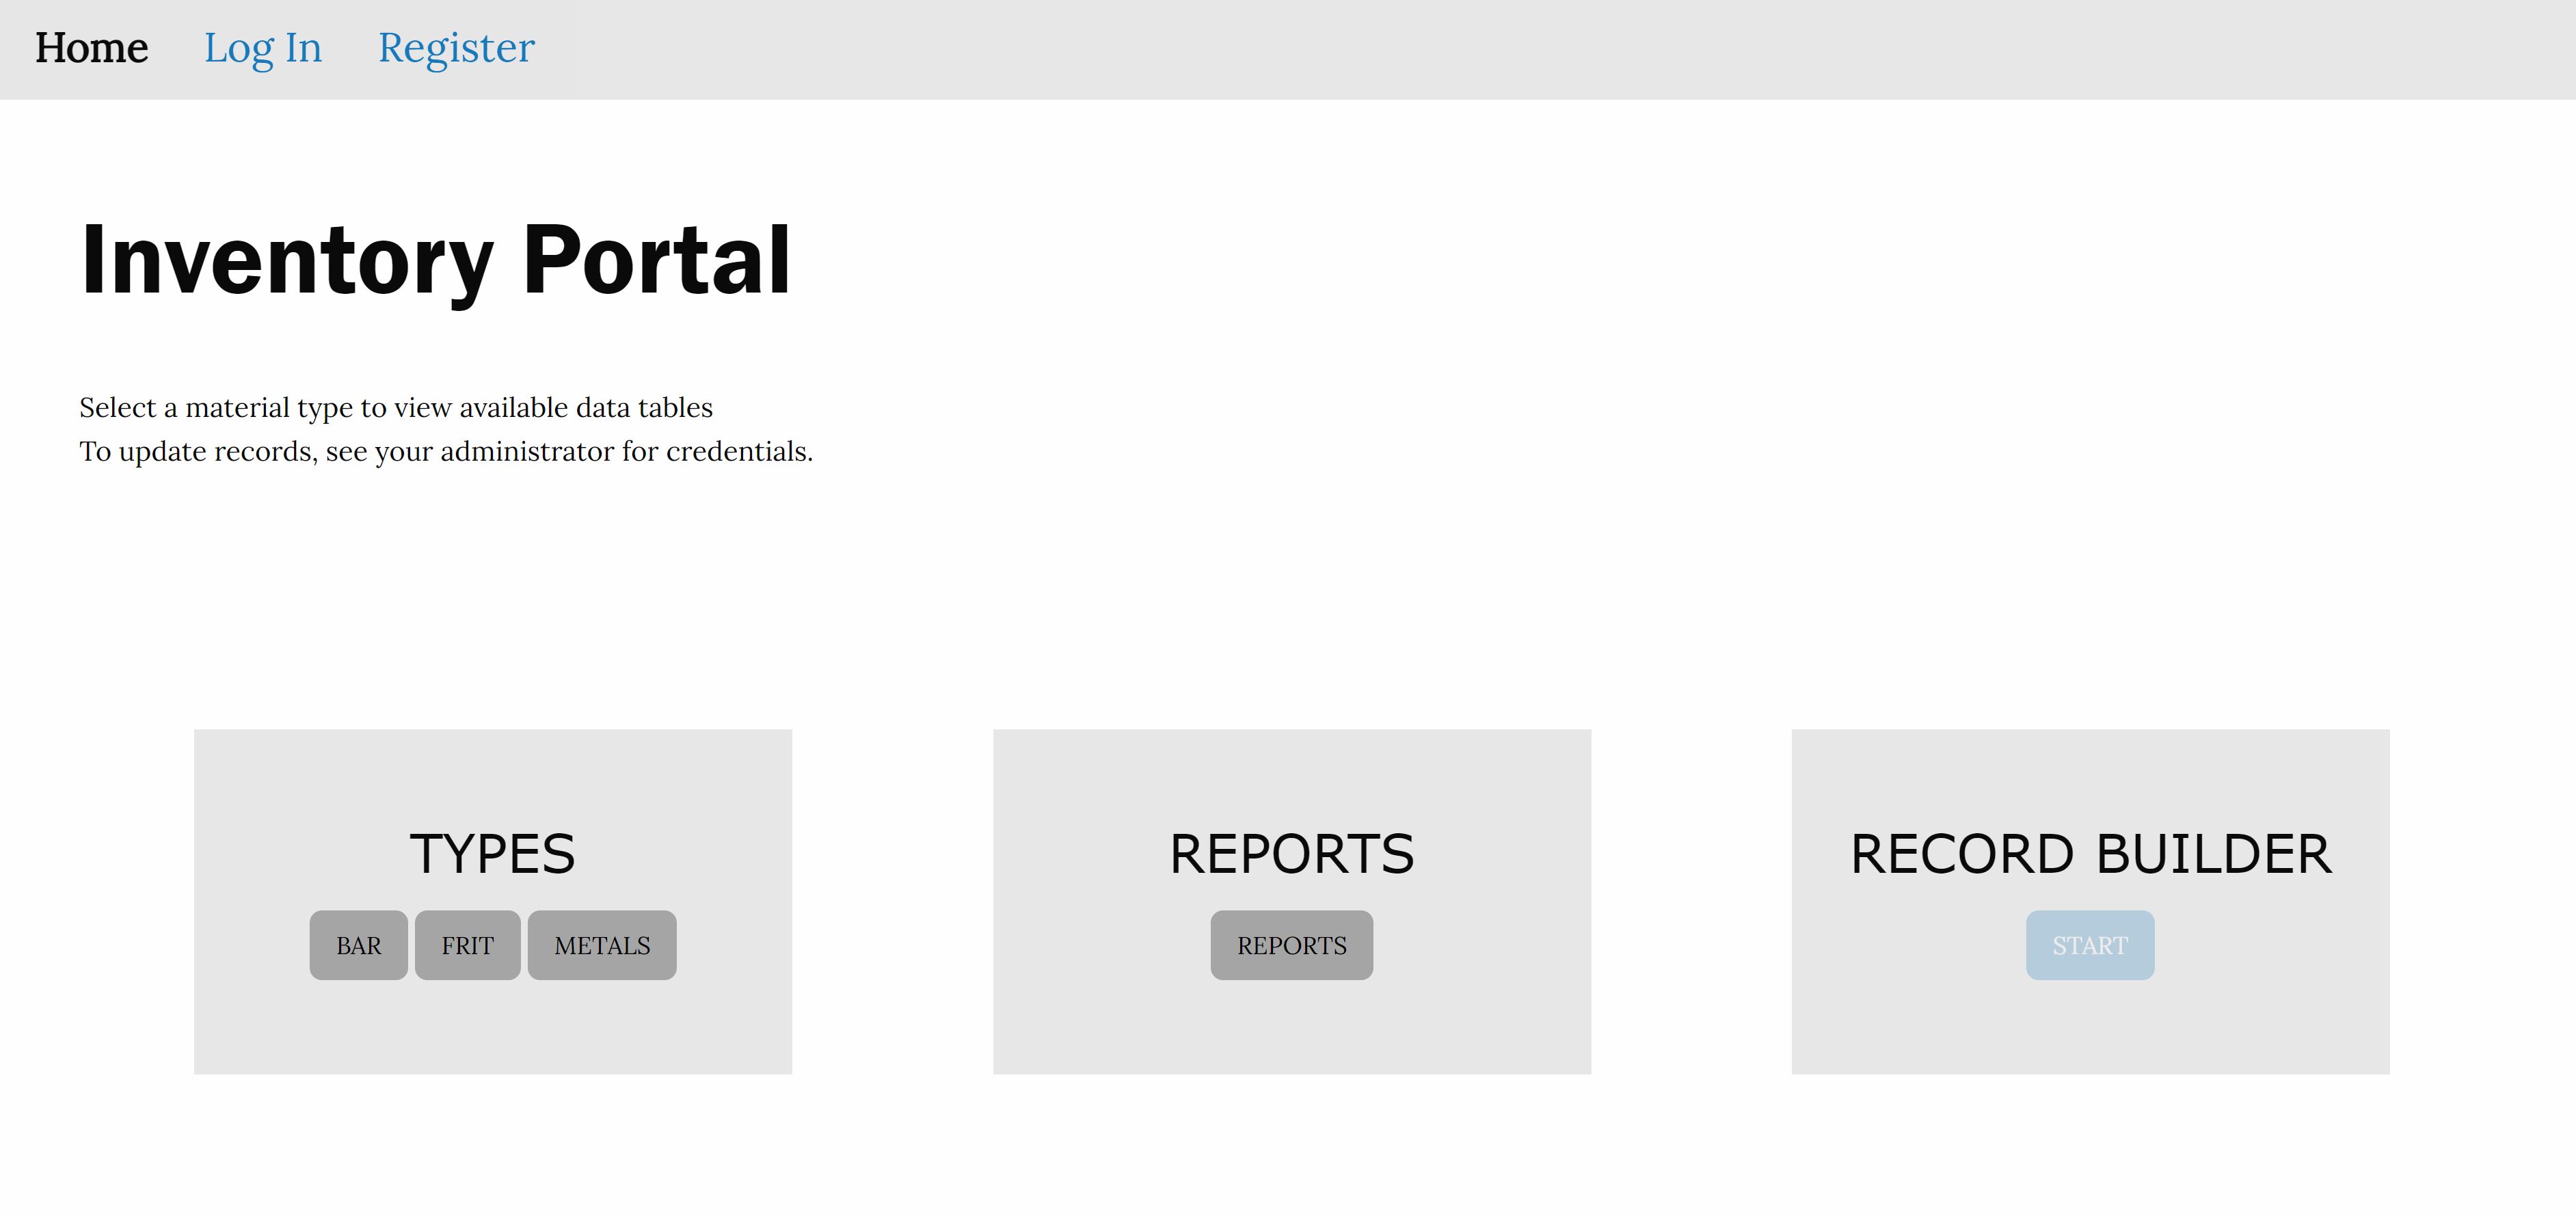Click the 'Select a material type' text line
This screenshot has height=1218, width=2576.
pos(395,408)
